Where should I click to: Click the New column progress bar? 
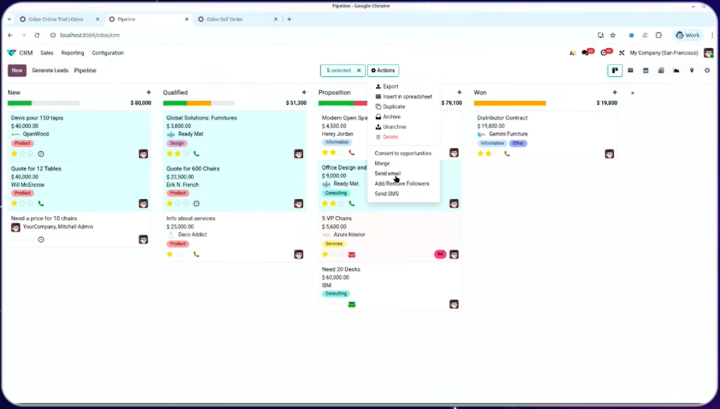[x=44, y=103]
